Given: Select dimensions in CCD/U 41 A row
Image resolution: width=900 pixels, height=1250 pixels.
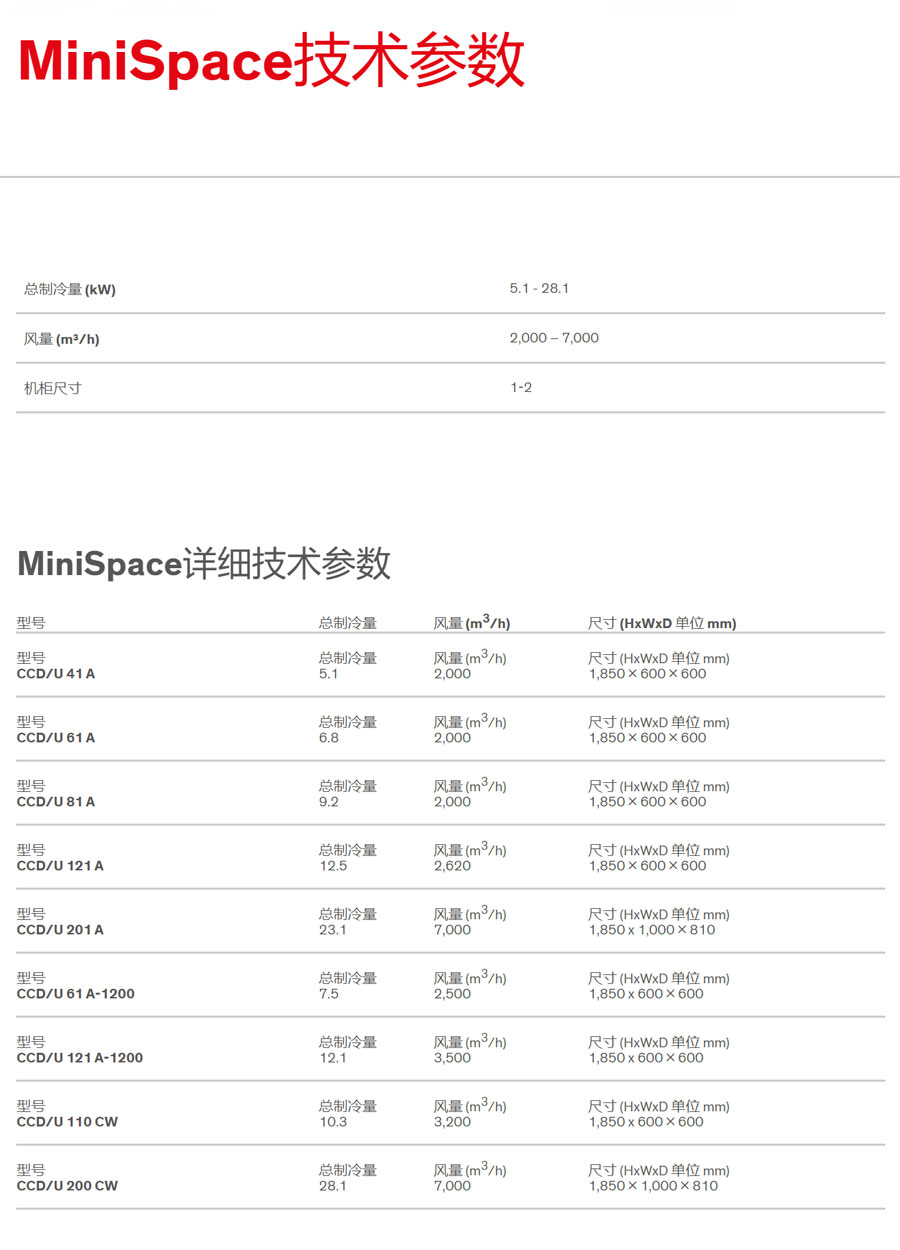Looking at the screenshot, I should [x=647, y=674].
